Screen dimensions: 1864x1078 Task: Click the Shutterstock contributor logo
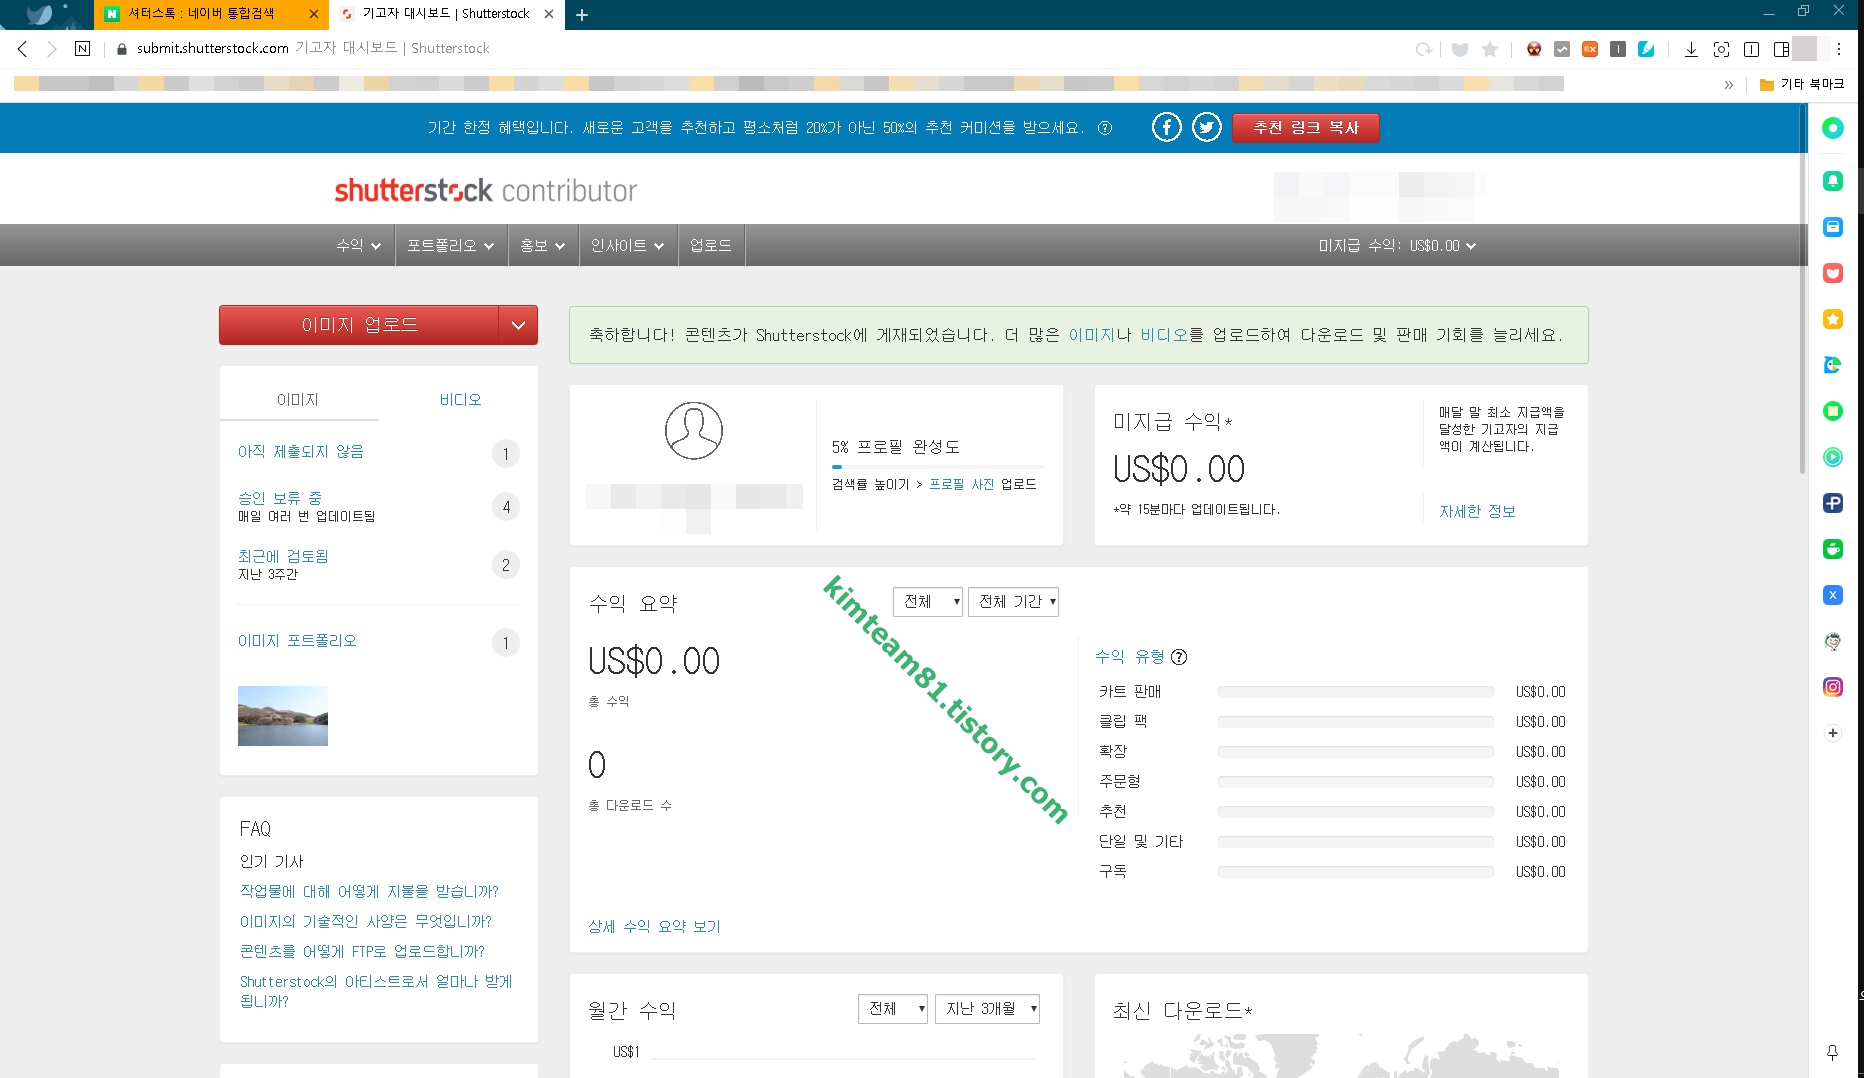pyautogui.click(x=485, y=190)
